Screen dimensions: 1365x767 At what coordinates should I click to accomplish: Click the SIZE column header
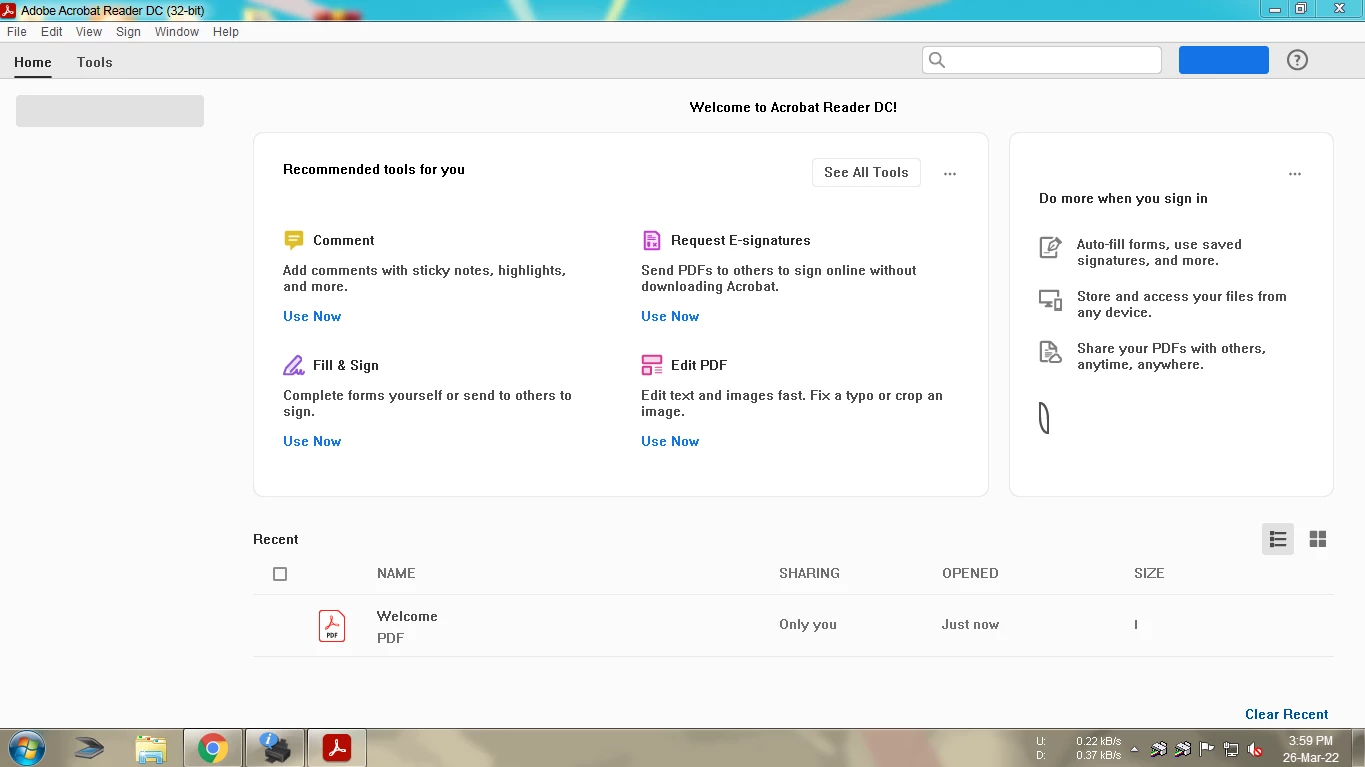(x=1149, y=573)
